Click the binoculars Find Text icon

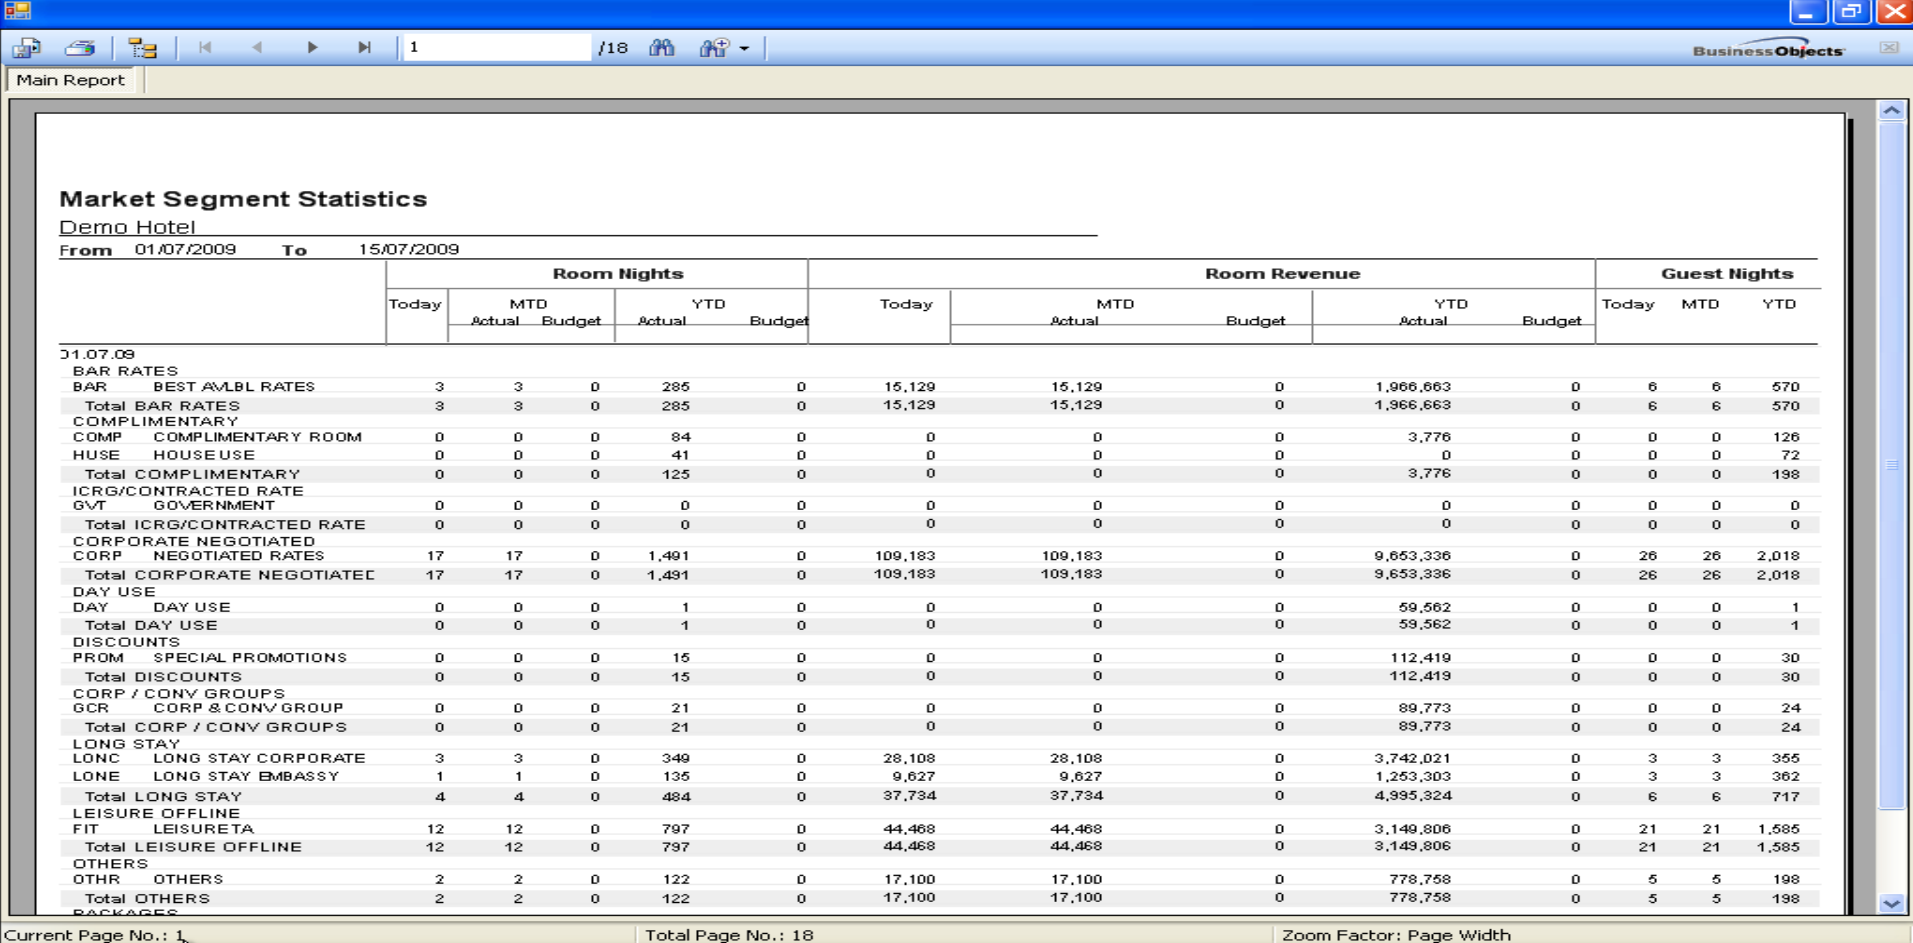[x=662, y=47]
